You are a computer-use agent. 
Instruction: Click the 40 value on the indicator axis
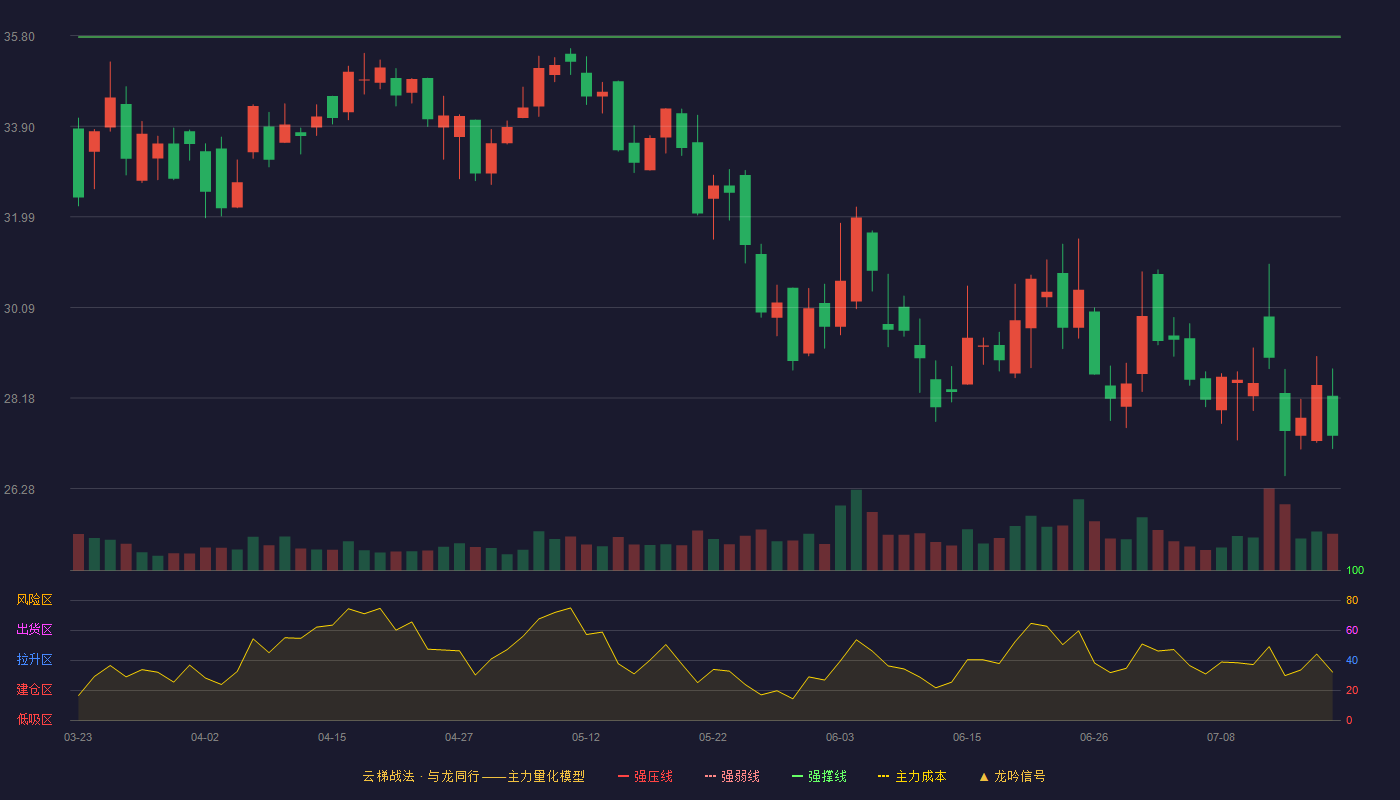(1352, 660)
